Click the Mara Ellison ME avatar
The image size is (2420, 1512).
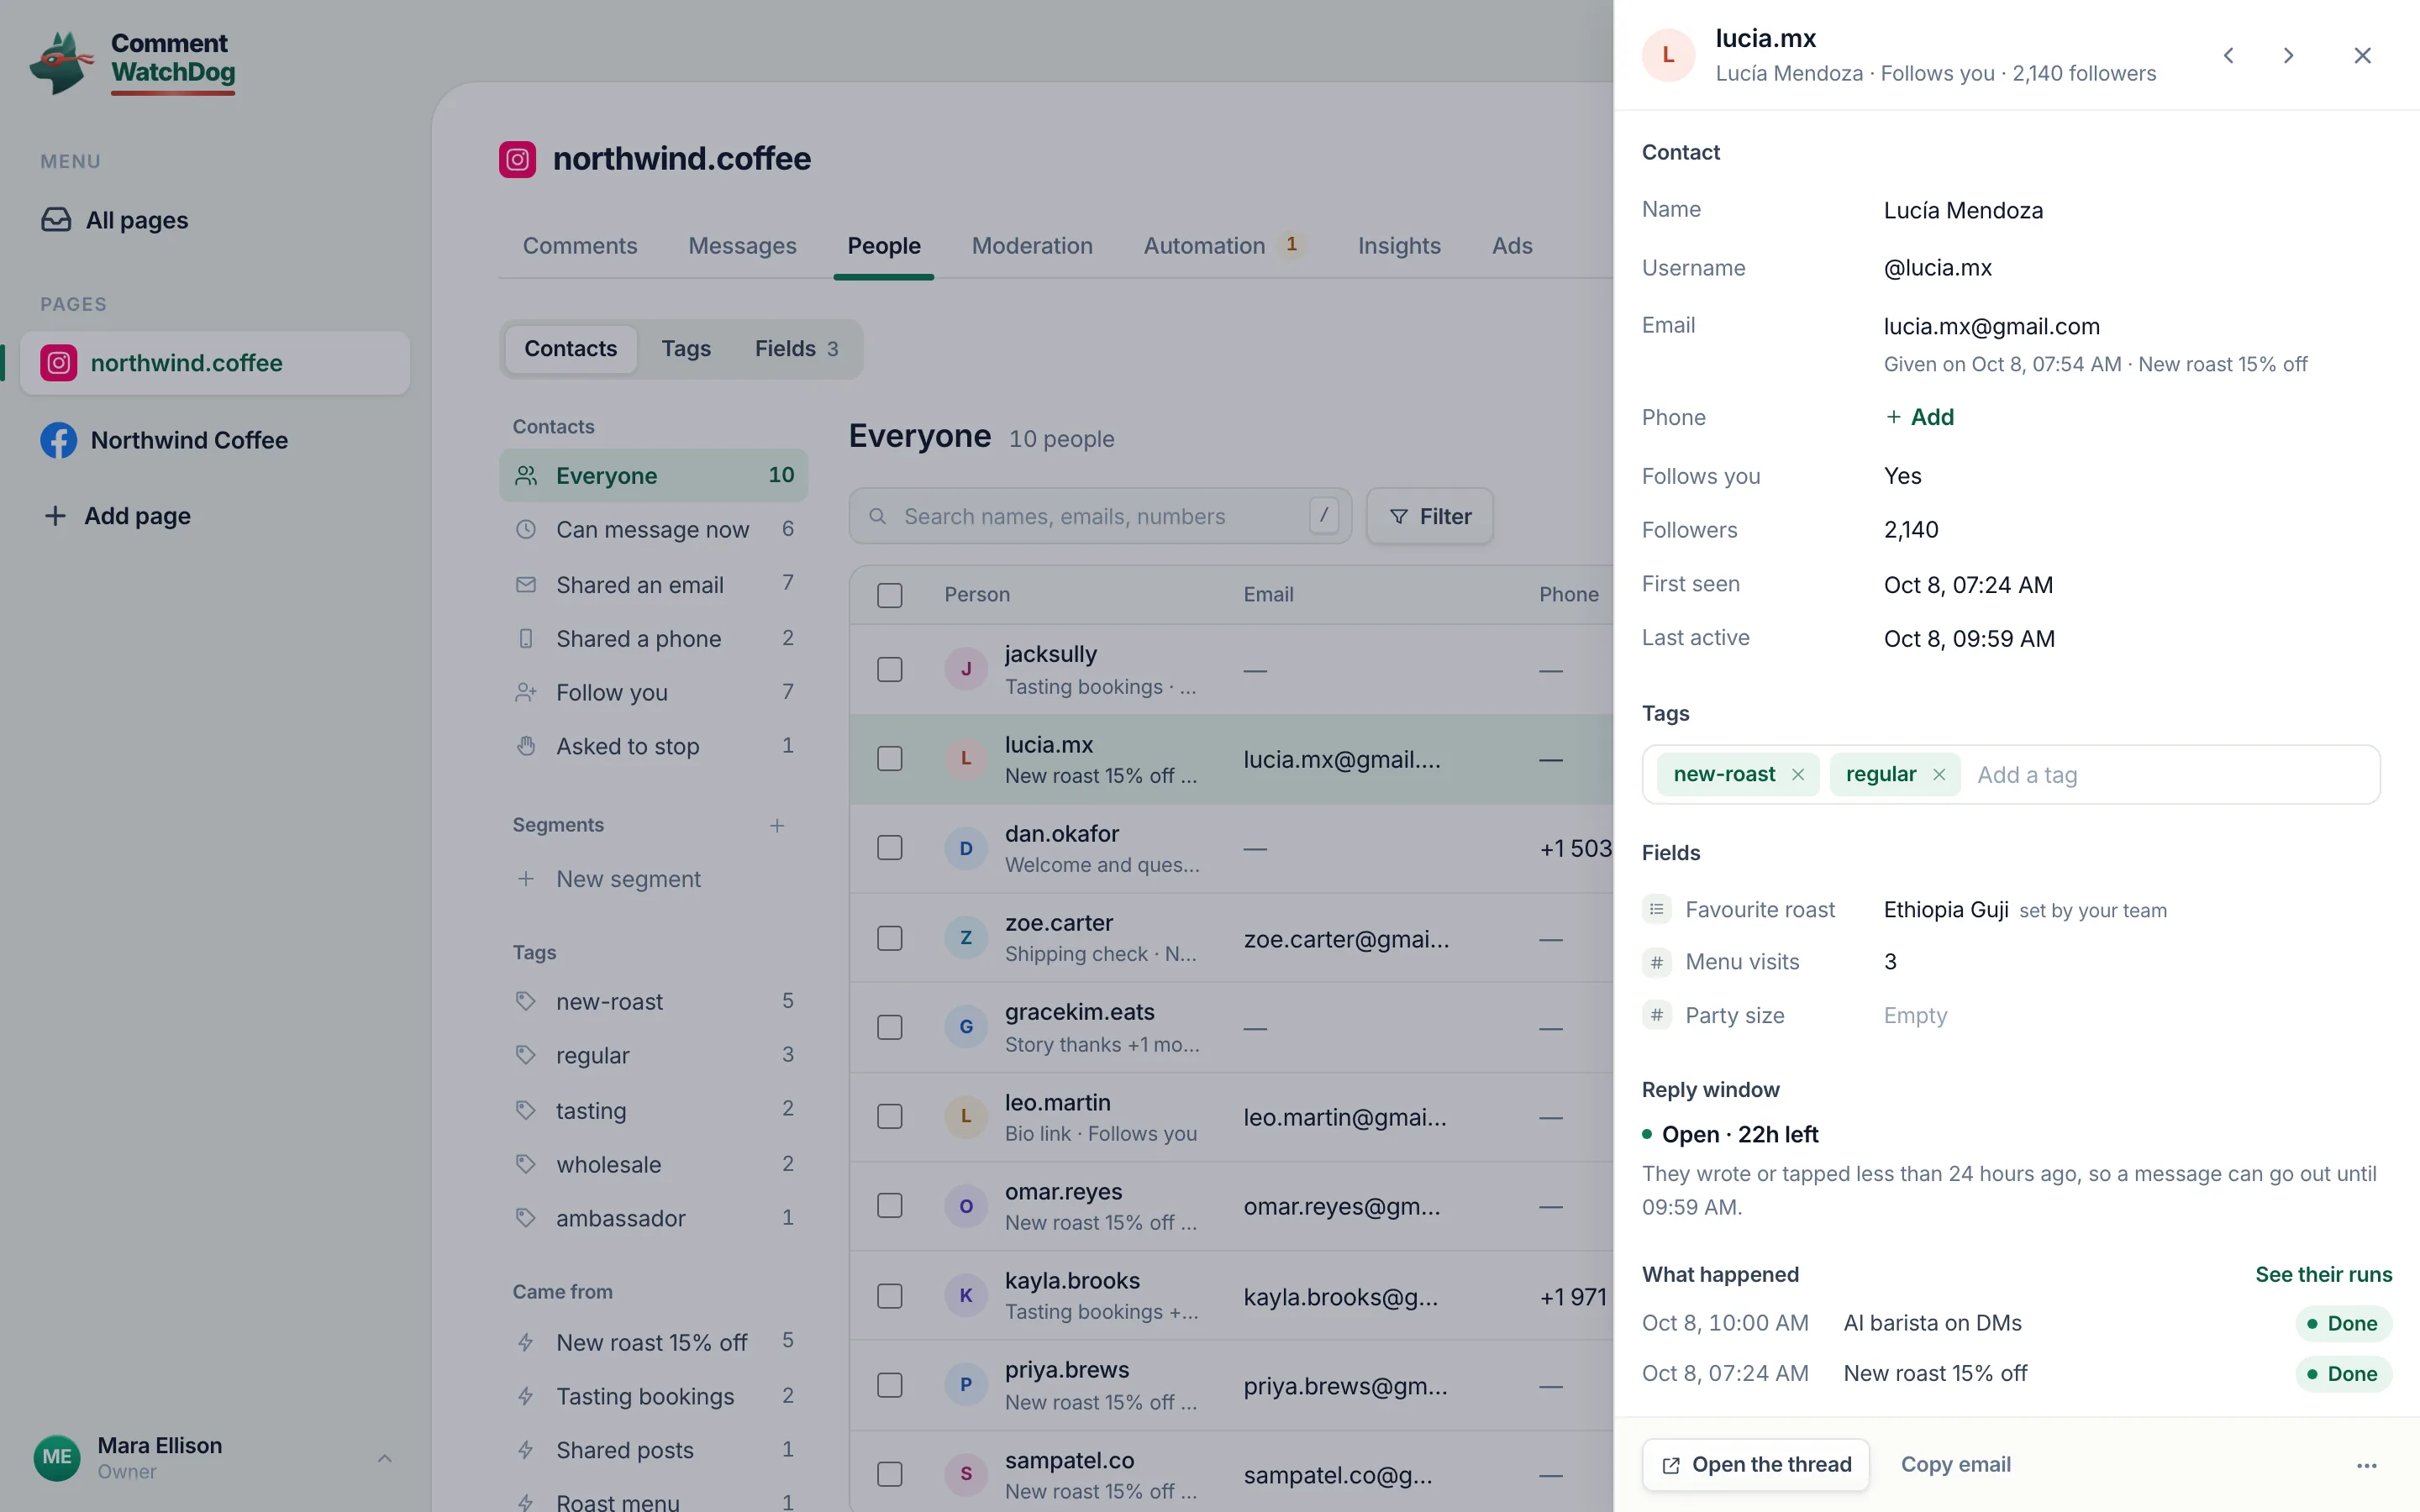pos(56,1457)
